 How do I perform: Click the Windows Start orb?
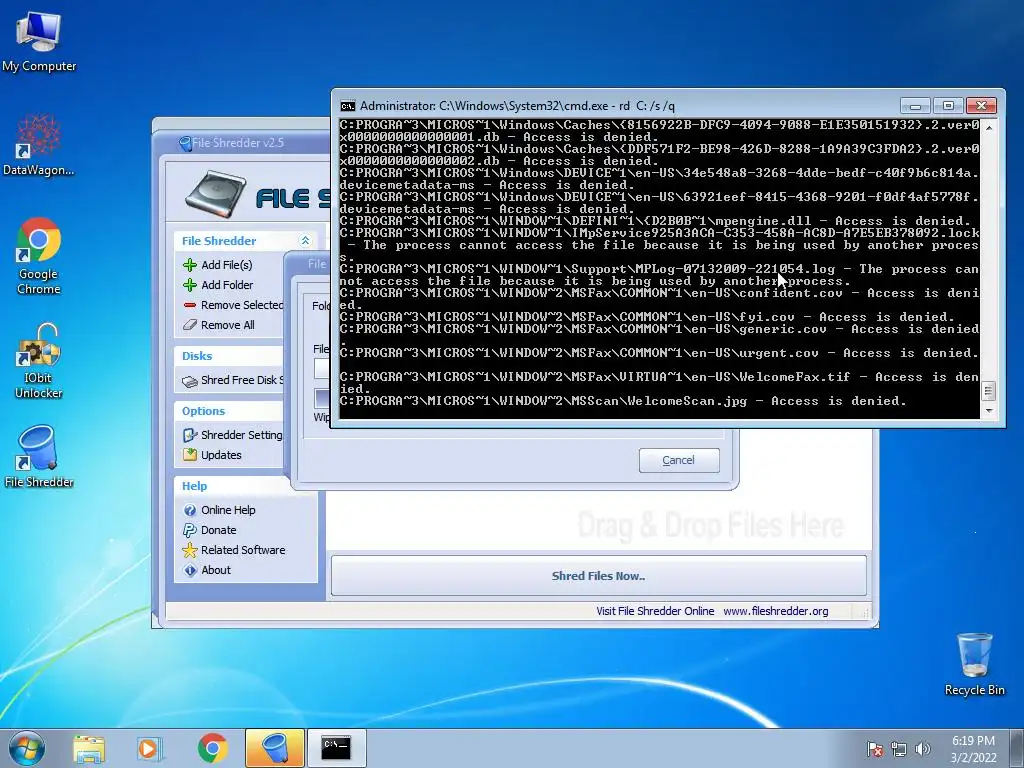27,748
